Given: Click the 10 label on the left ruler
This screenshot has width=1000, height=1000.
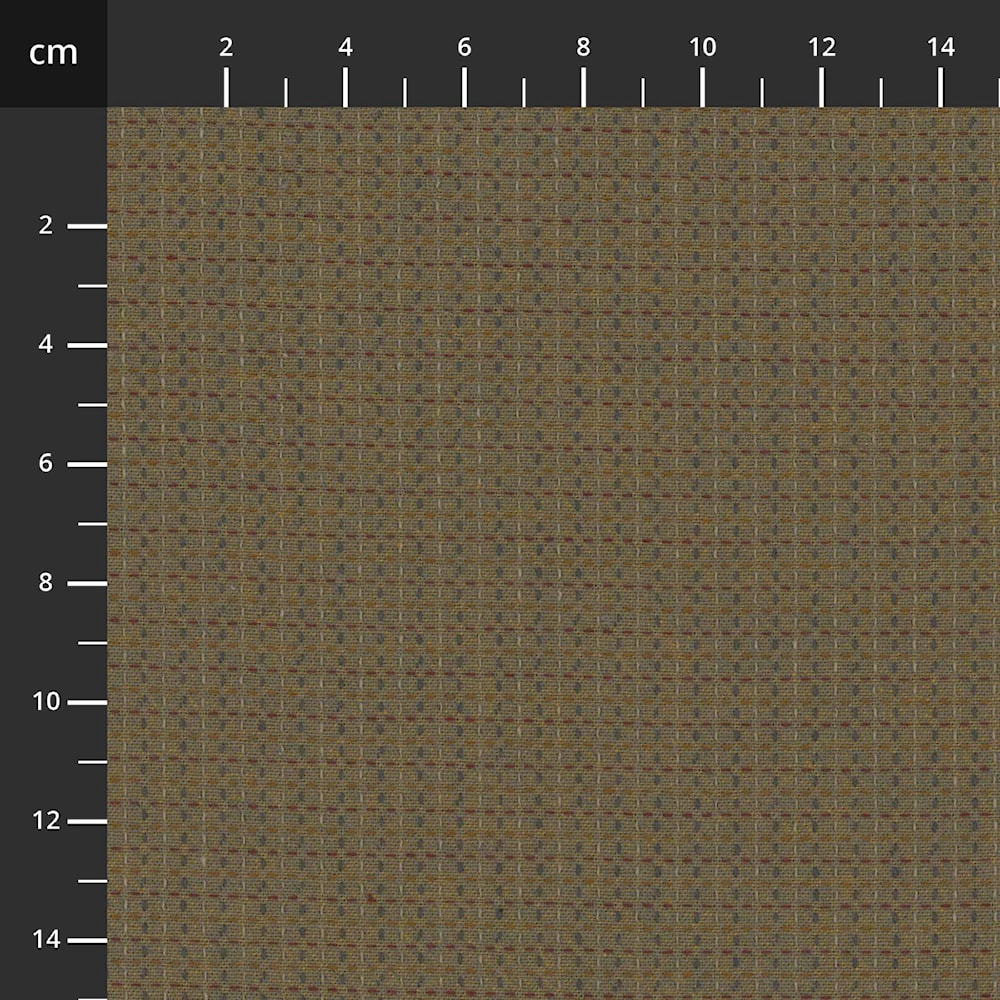Looking at the screenshot, I should pyautogui.click(x=46, y=702).
